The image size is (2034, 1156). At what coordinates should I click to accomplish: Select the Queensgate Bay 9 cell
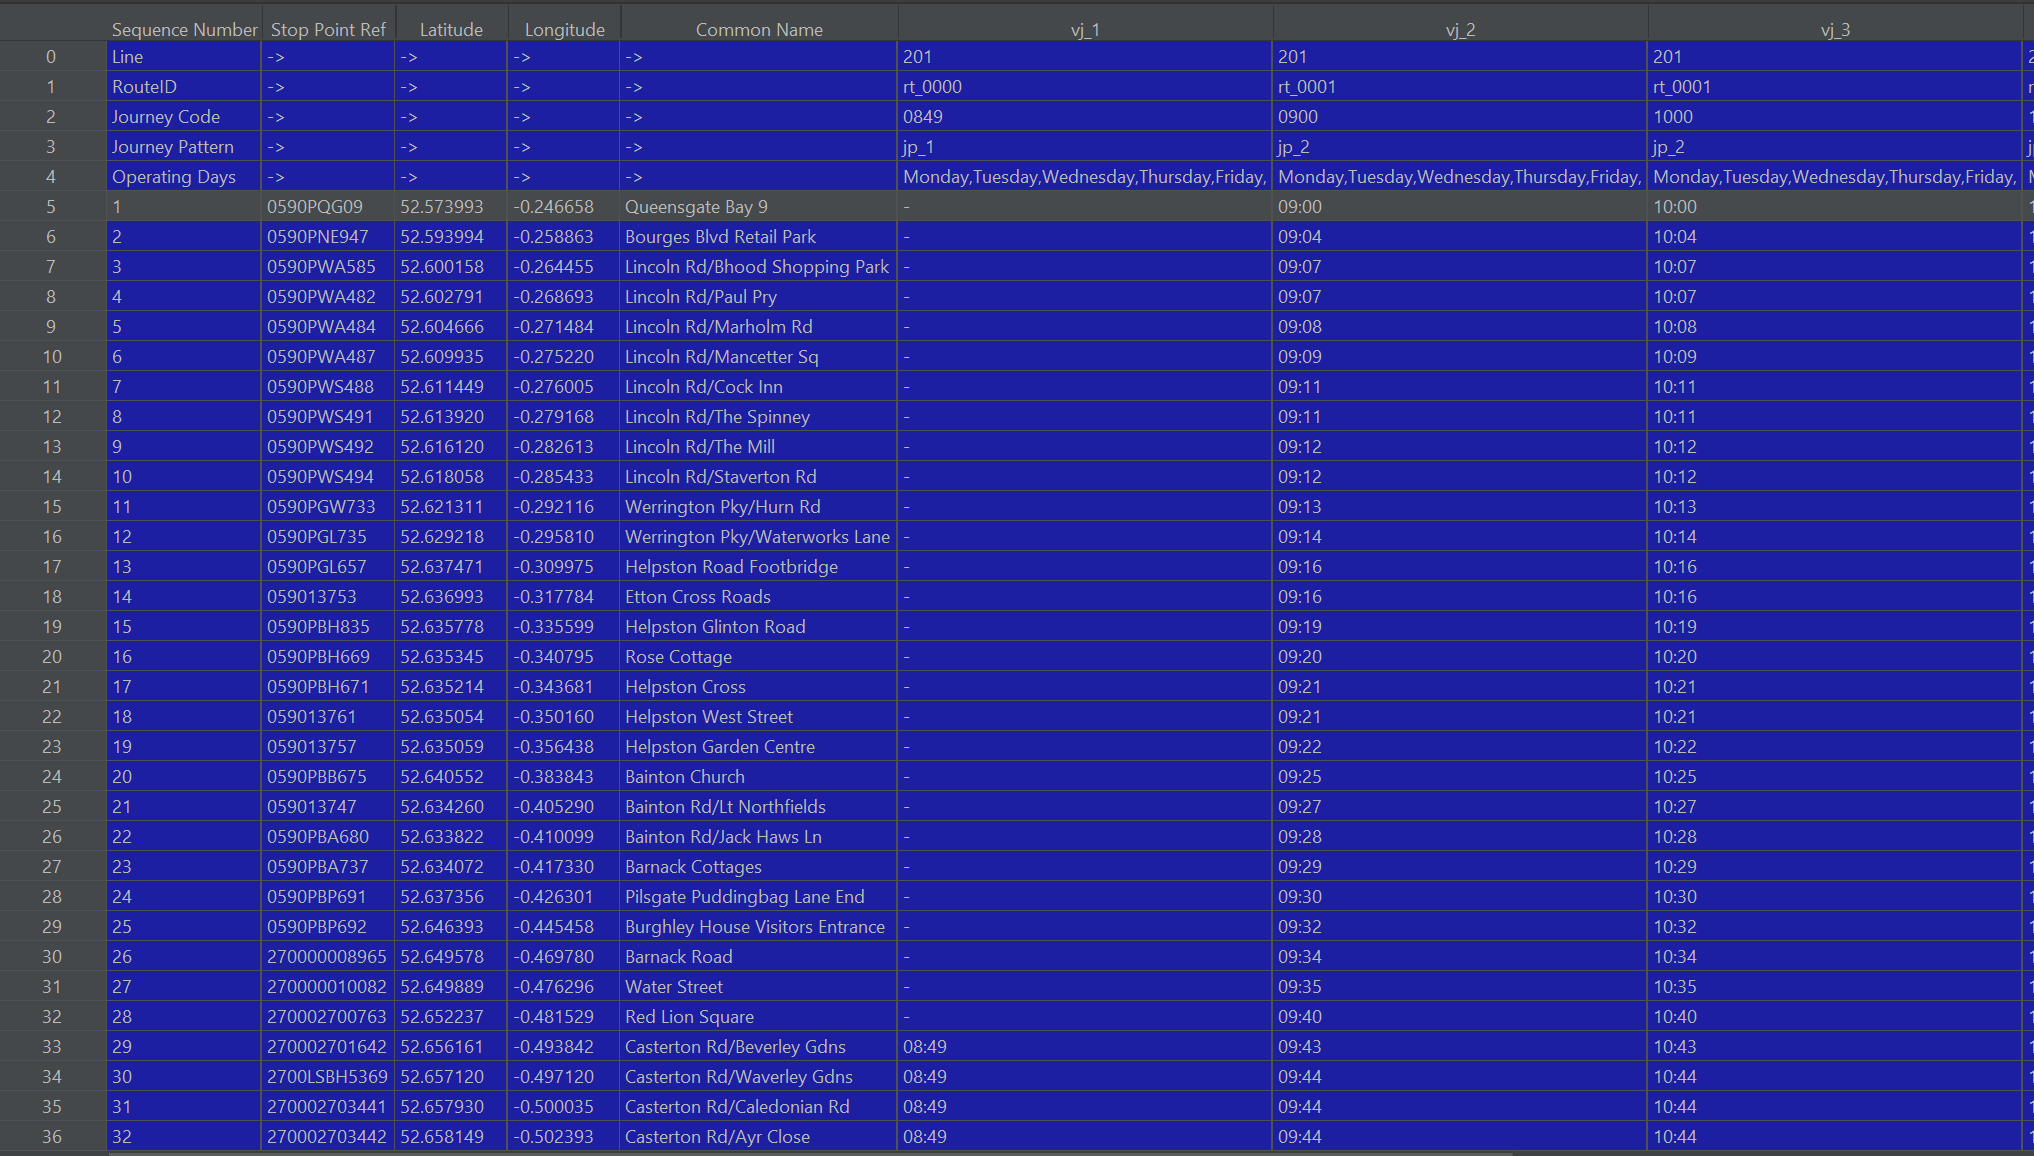[x=759, y=207]
